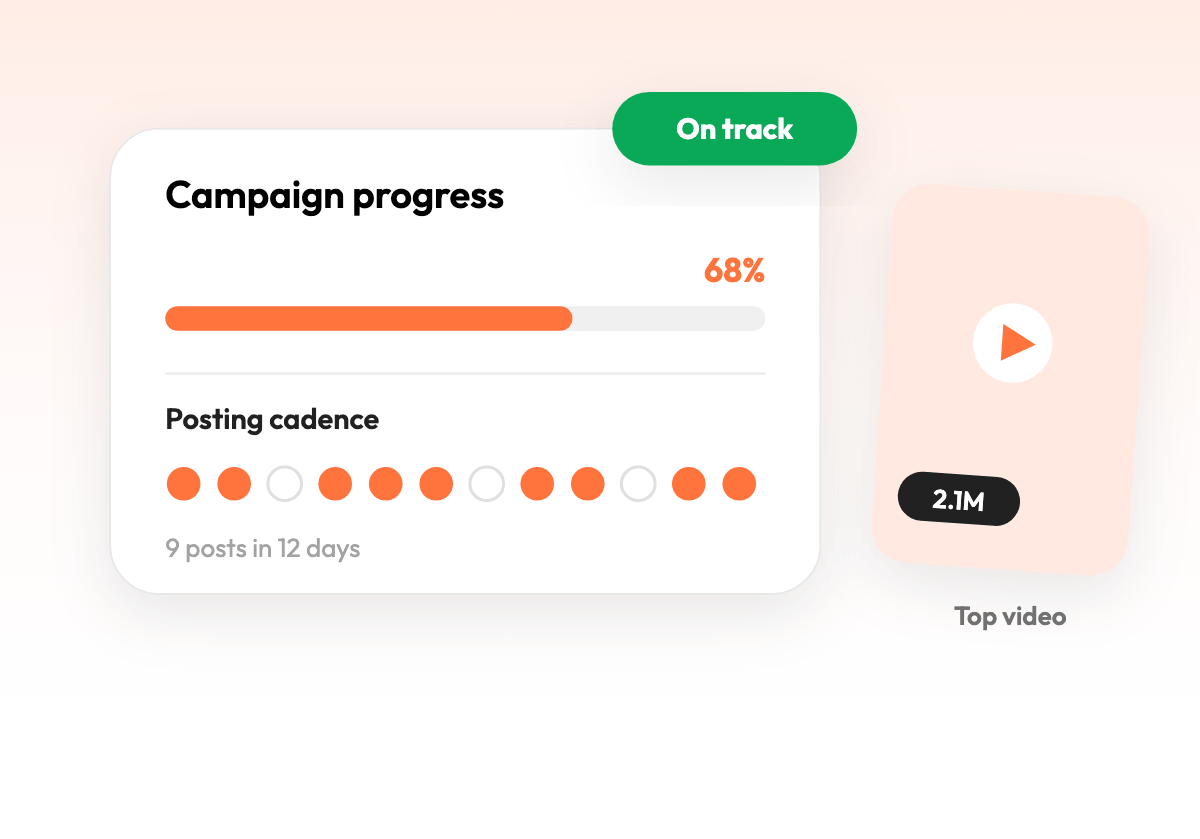This screenshot has height=839, width=1200.
Task: Click the Campaign progress heading
Action: pyautogui.click(x=334, y=196)
